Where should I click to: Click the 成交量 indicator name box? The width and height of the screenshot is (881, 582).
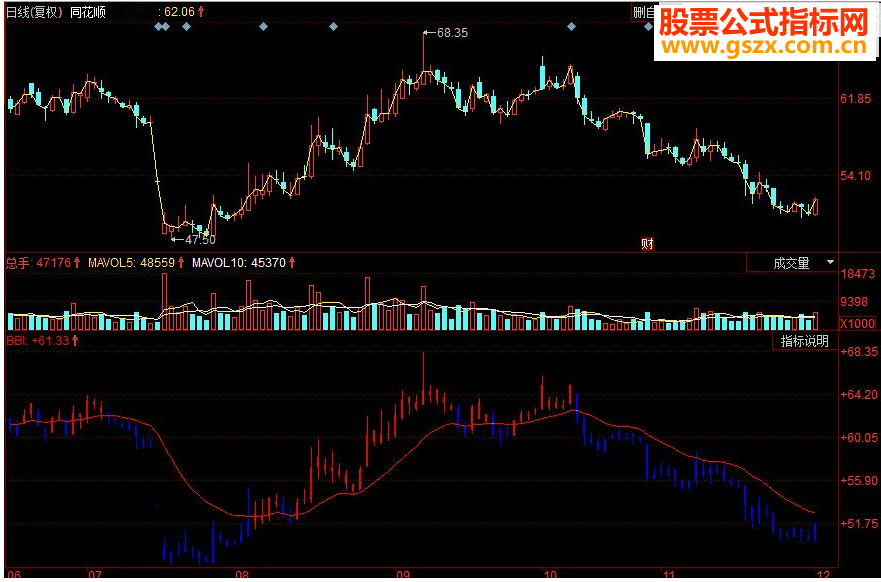point(792,263)
